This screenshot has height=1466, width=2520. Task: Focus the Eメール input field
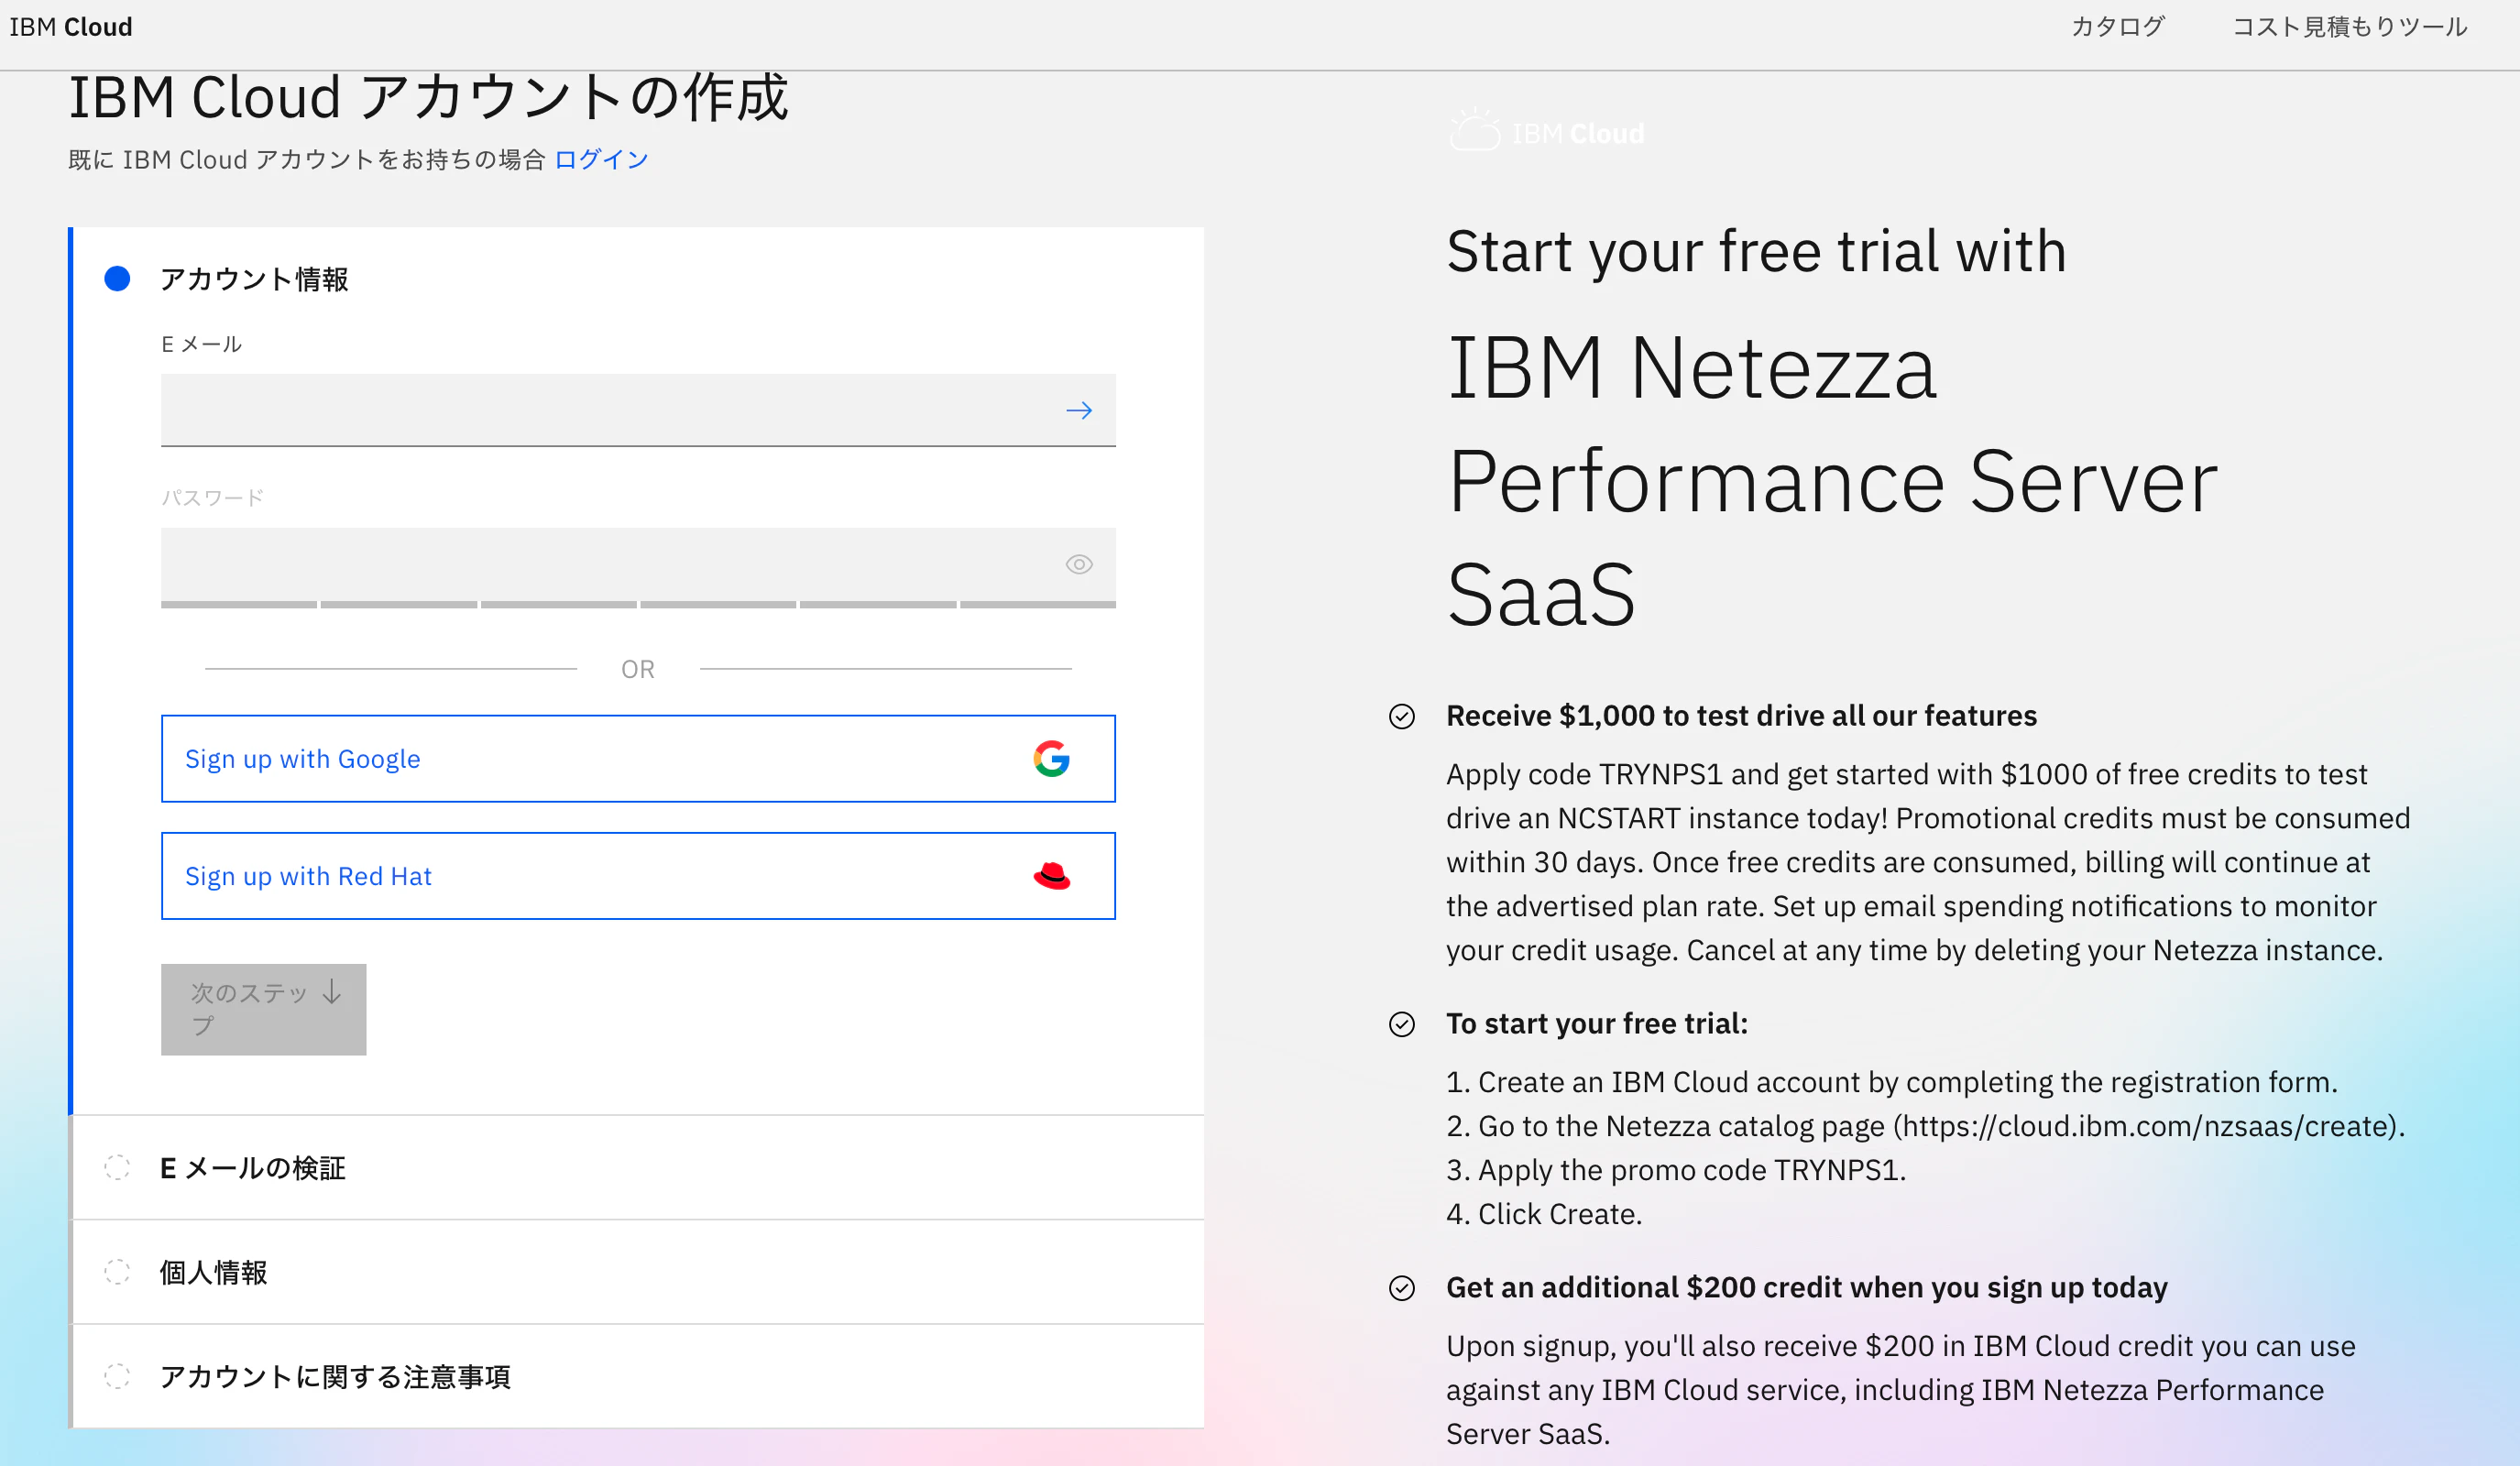[x=638, y=410]
